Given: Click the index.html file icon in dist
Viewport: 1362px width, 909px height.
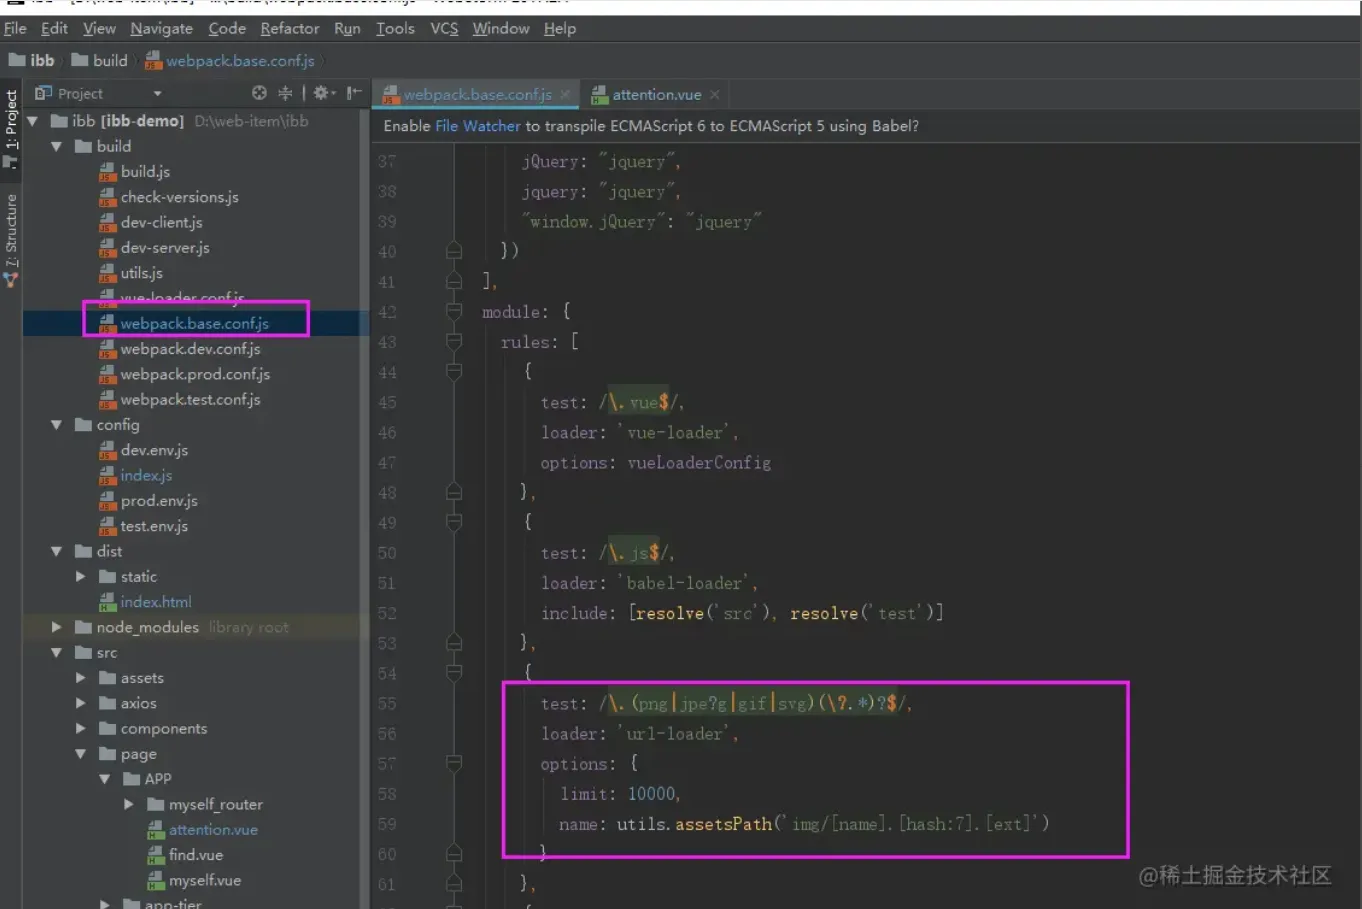Looking at the screenshot, I should 108,602.
